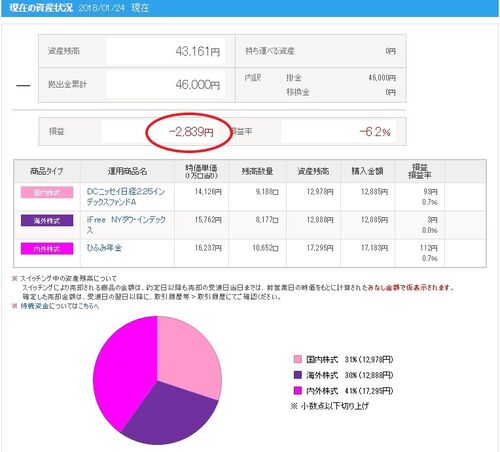This screenshot has height=452, width=500.
Task: Click the 内外株式 41% legend text
Action: [349, 391]
